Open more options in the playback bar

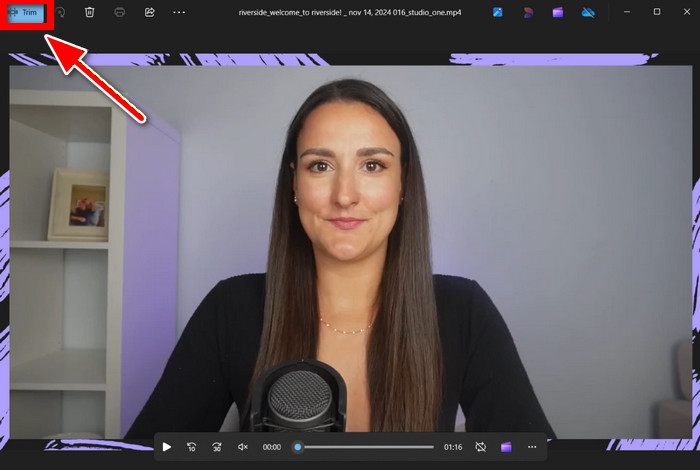pos(532,447)
